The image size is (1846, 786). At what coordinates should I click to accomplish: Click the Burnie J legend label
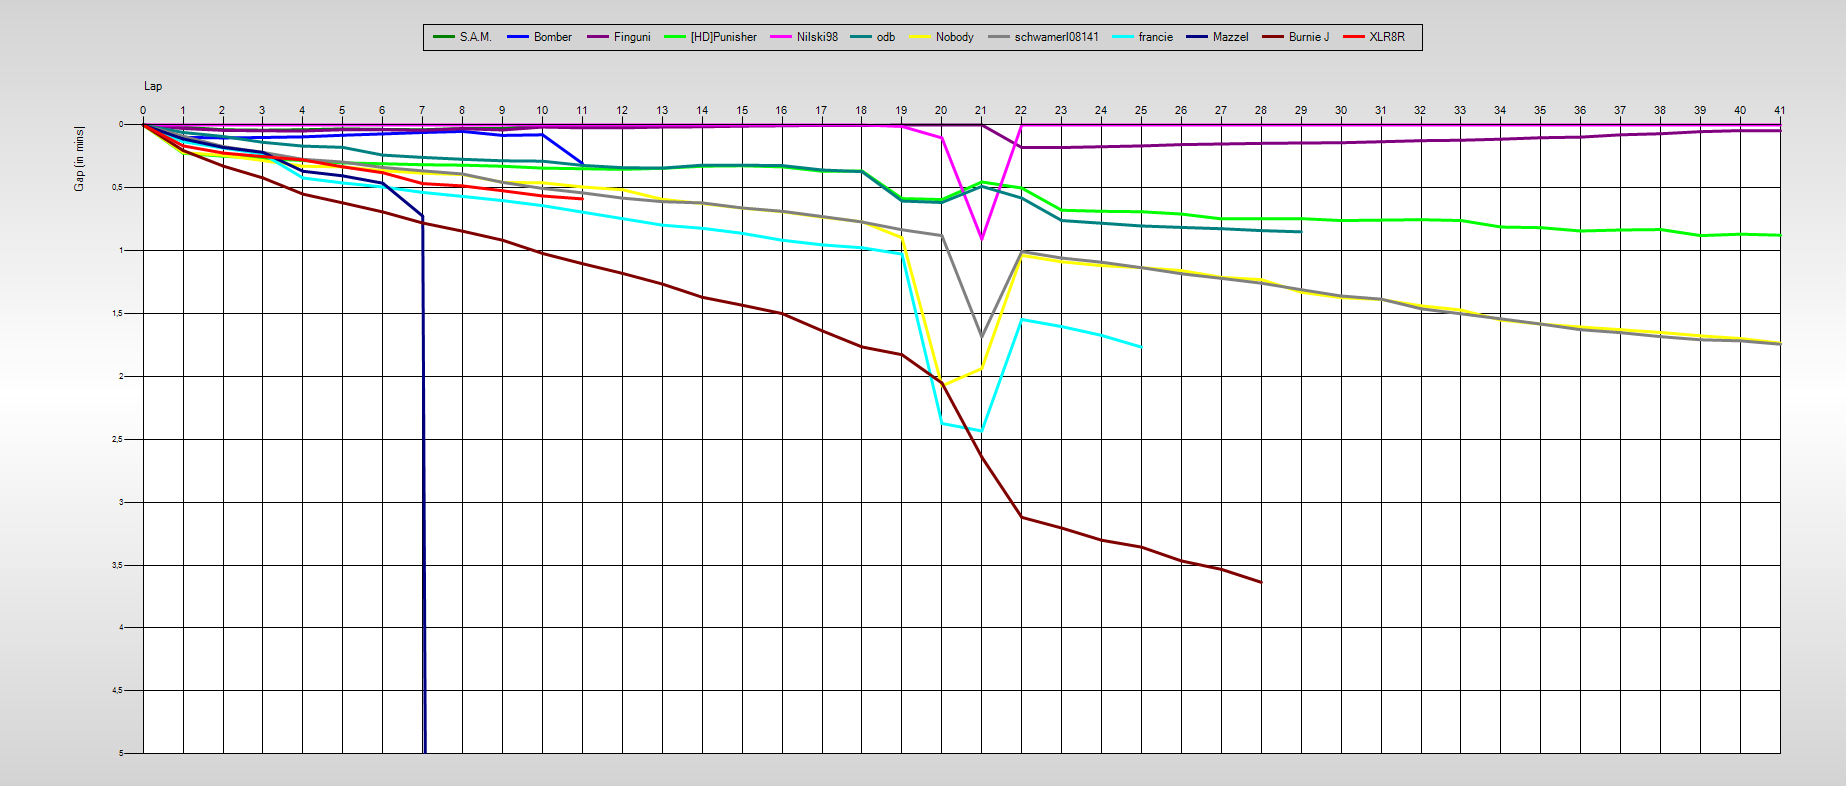click(x=1308, y=37)
